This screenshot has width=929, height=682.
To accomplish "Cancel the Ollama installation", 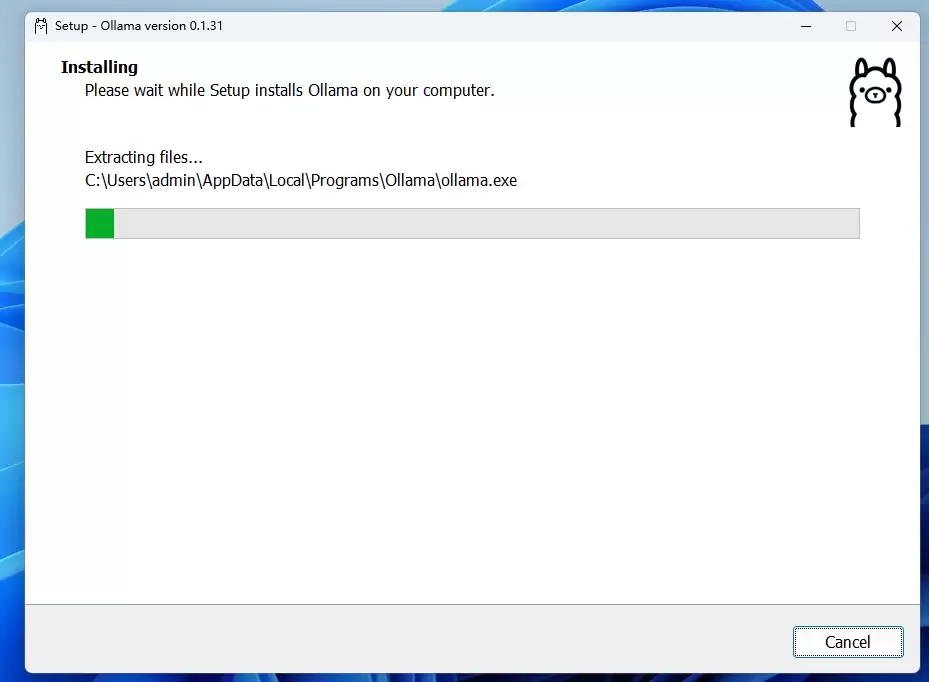I will [848, 642].
